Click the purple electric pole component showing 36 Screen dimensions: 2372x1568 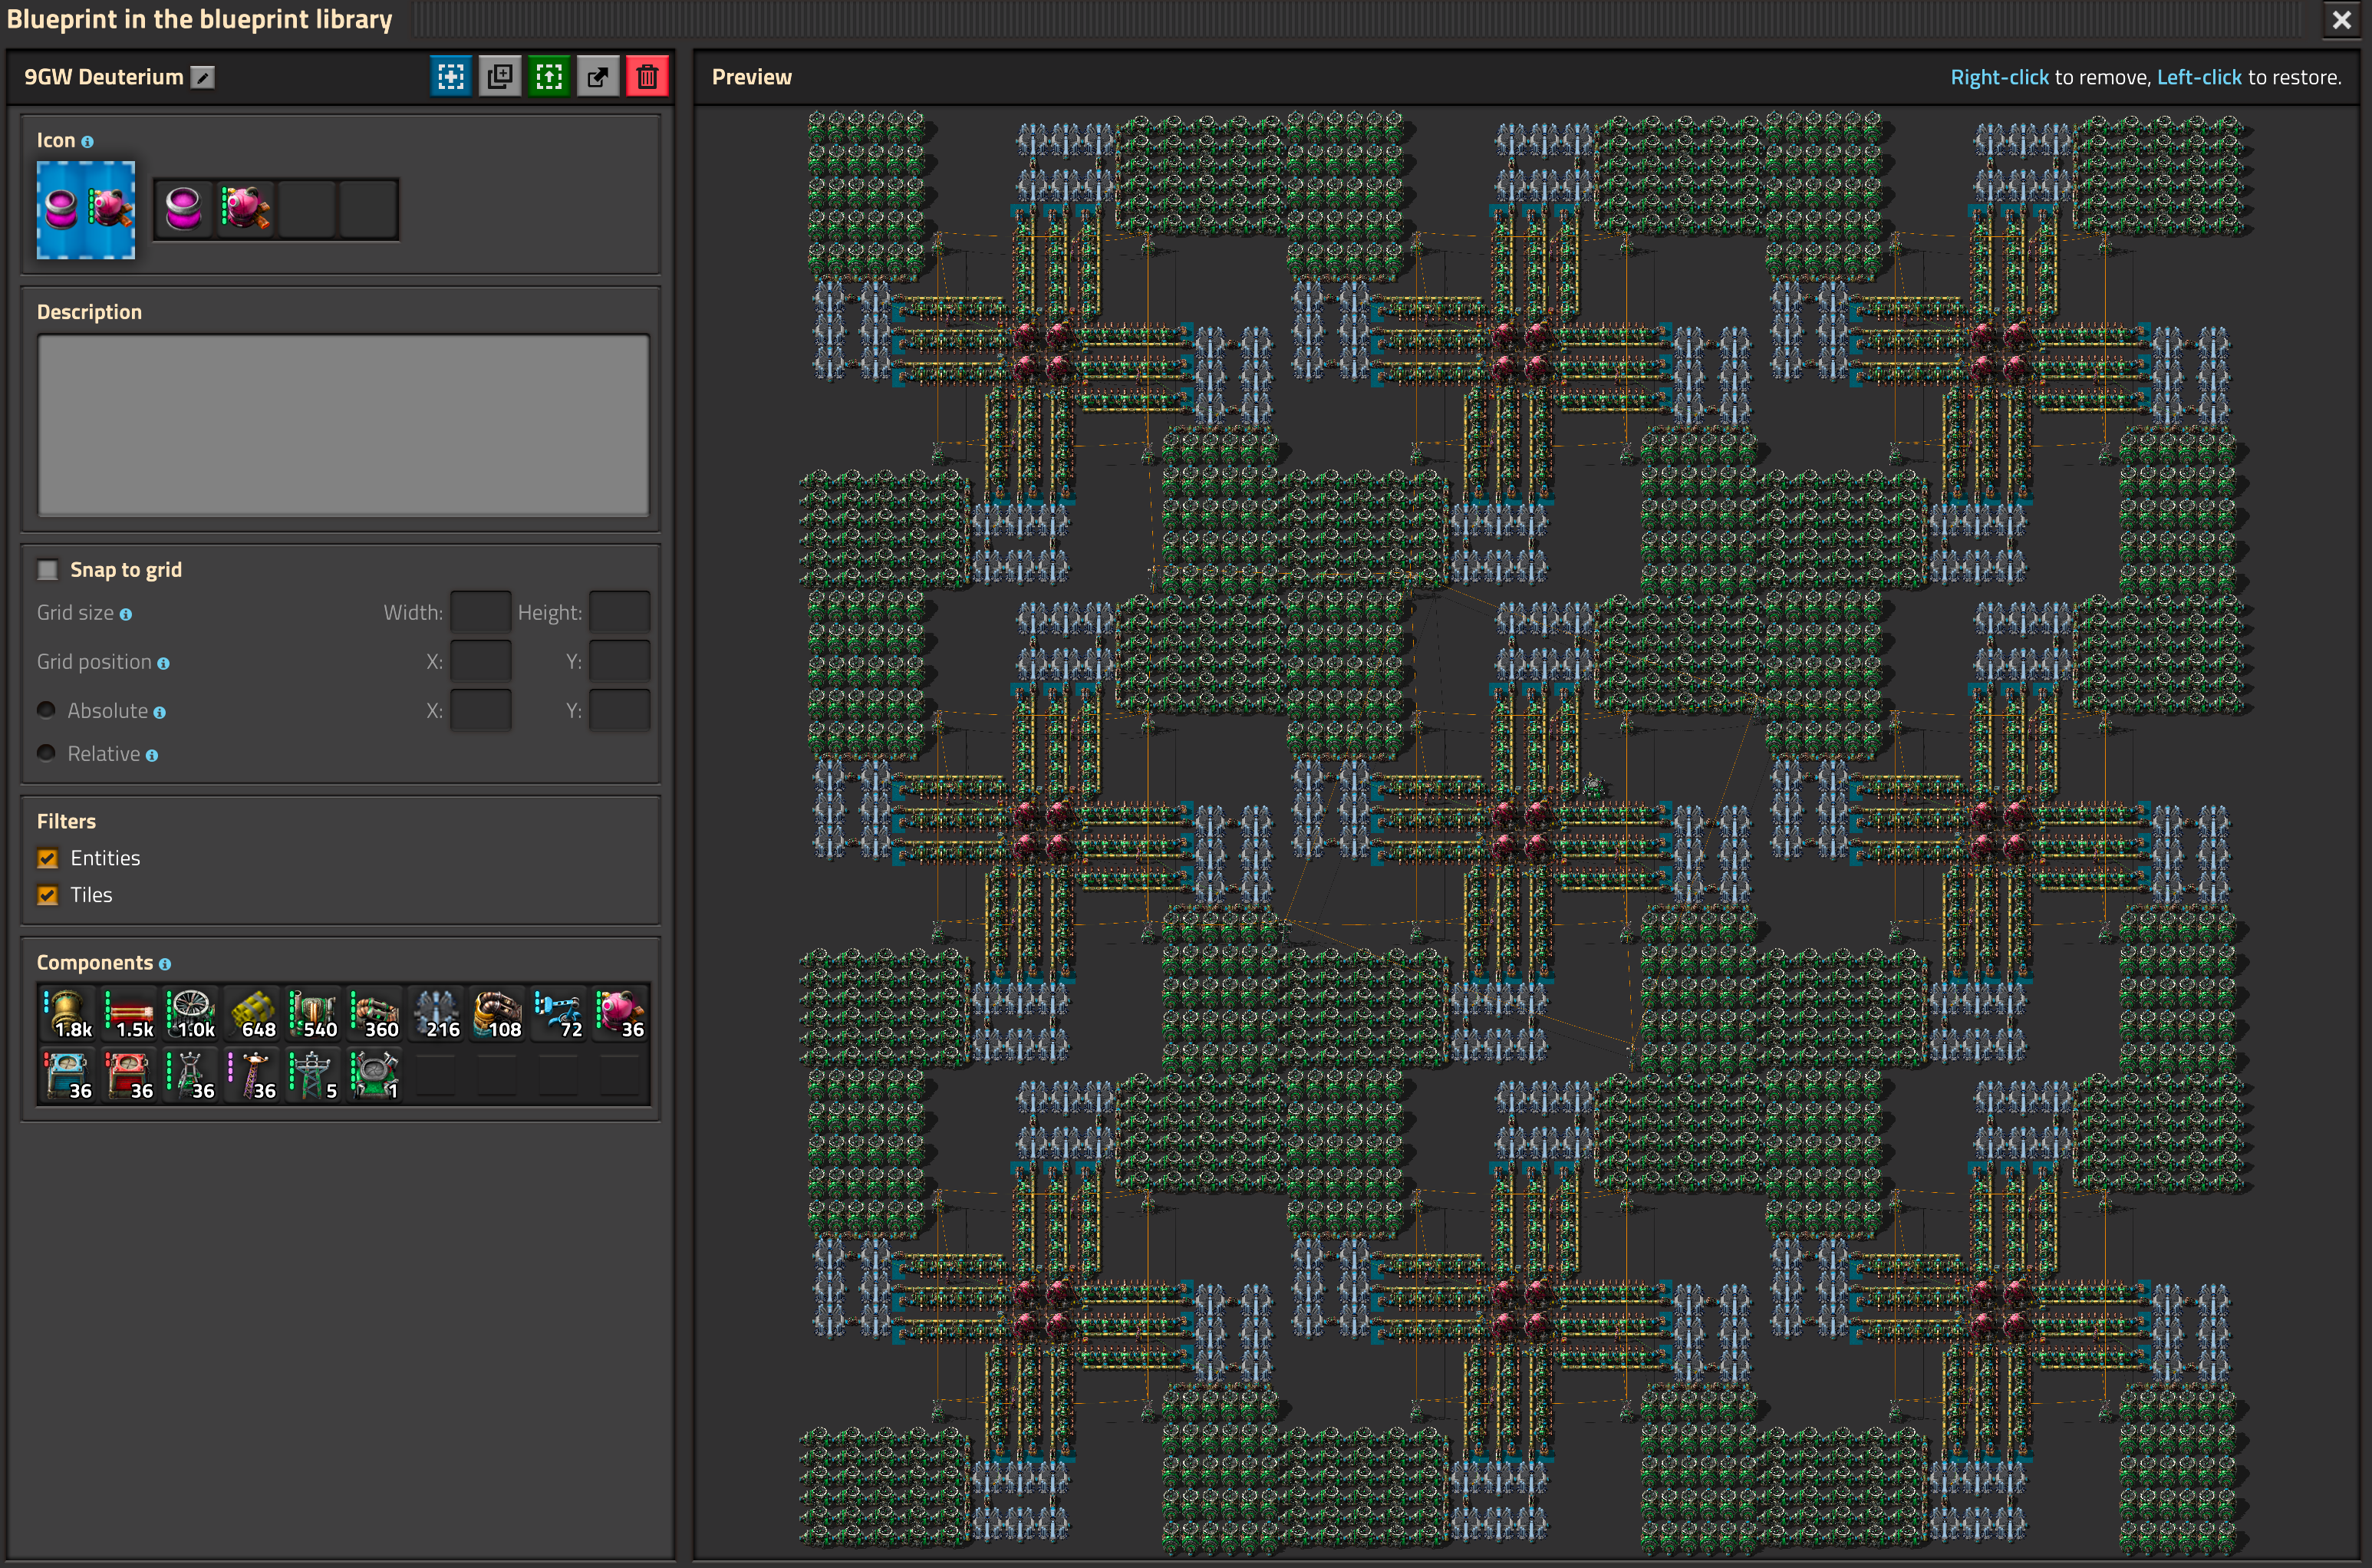click(x=253, y=1075)
